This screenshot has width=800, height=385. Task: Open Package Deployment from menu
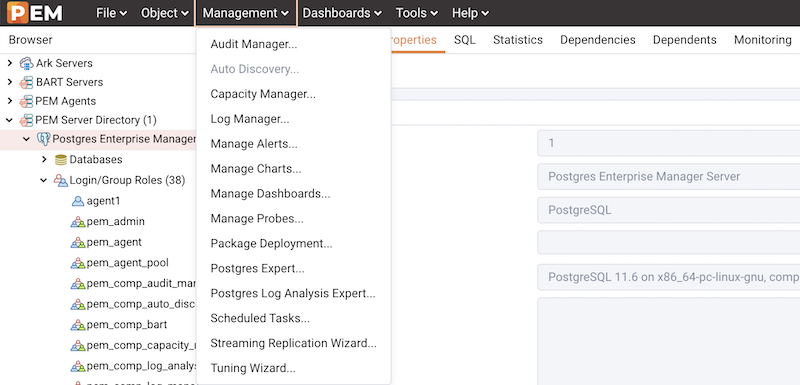tap(293, 244)
